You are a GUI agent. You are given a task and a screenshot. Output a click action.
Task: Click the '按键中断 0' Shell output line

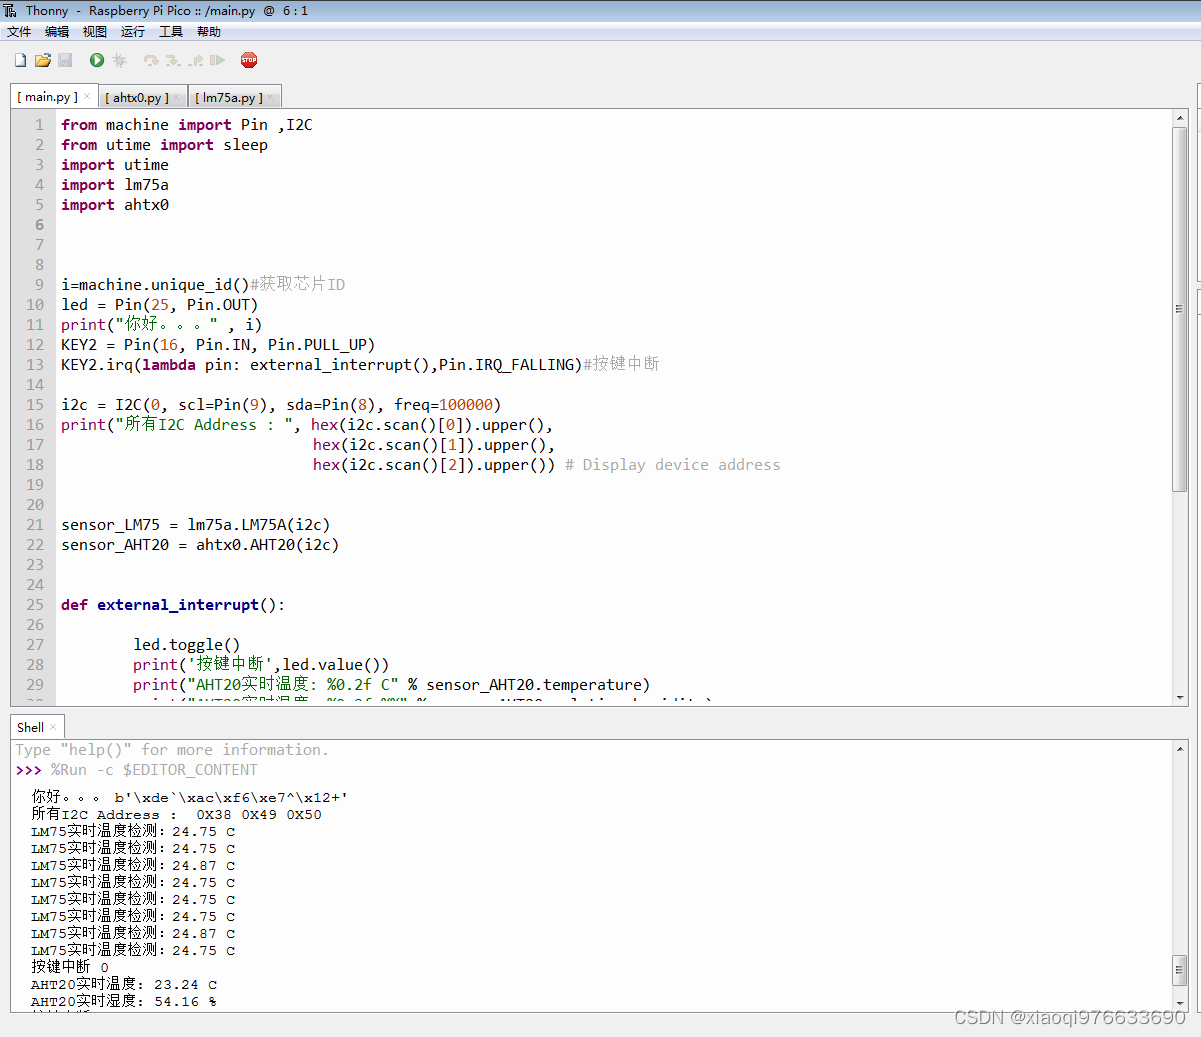[x=70, y=968]
